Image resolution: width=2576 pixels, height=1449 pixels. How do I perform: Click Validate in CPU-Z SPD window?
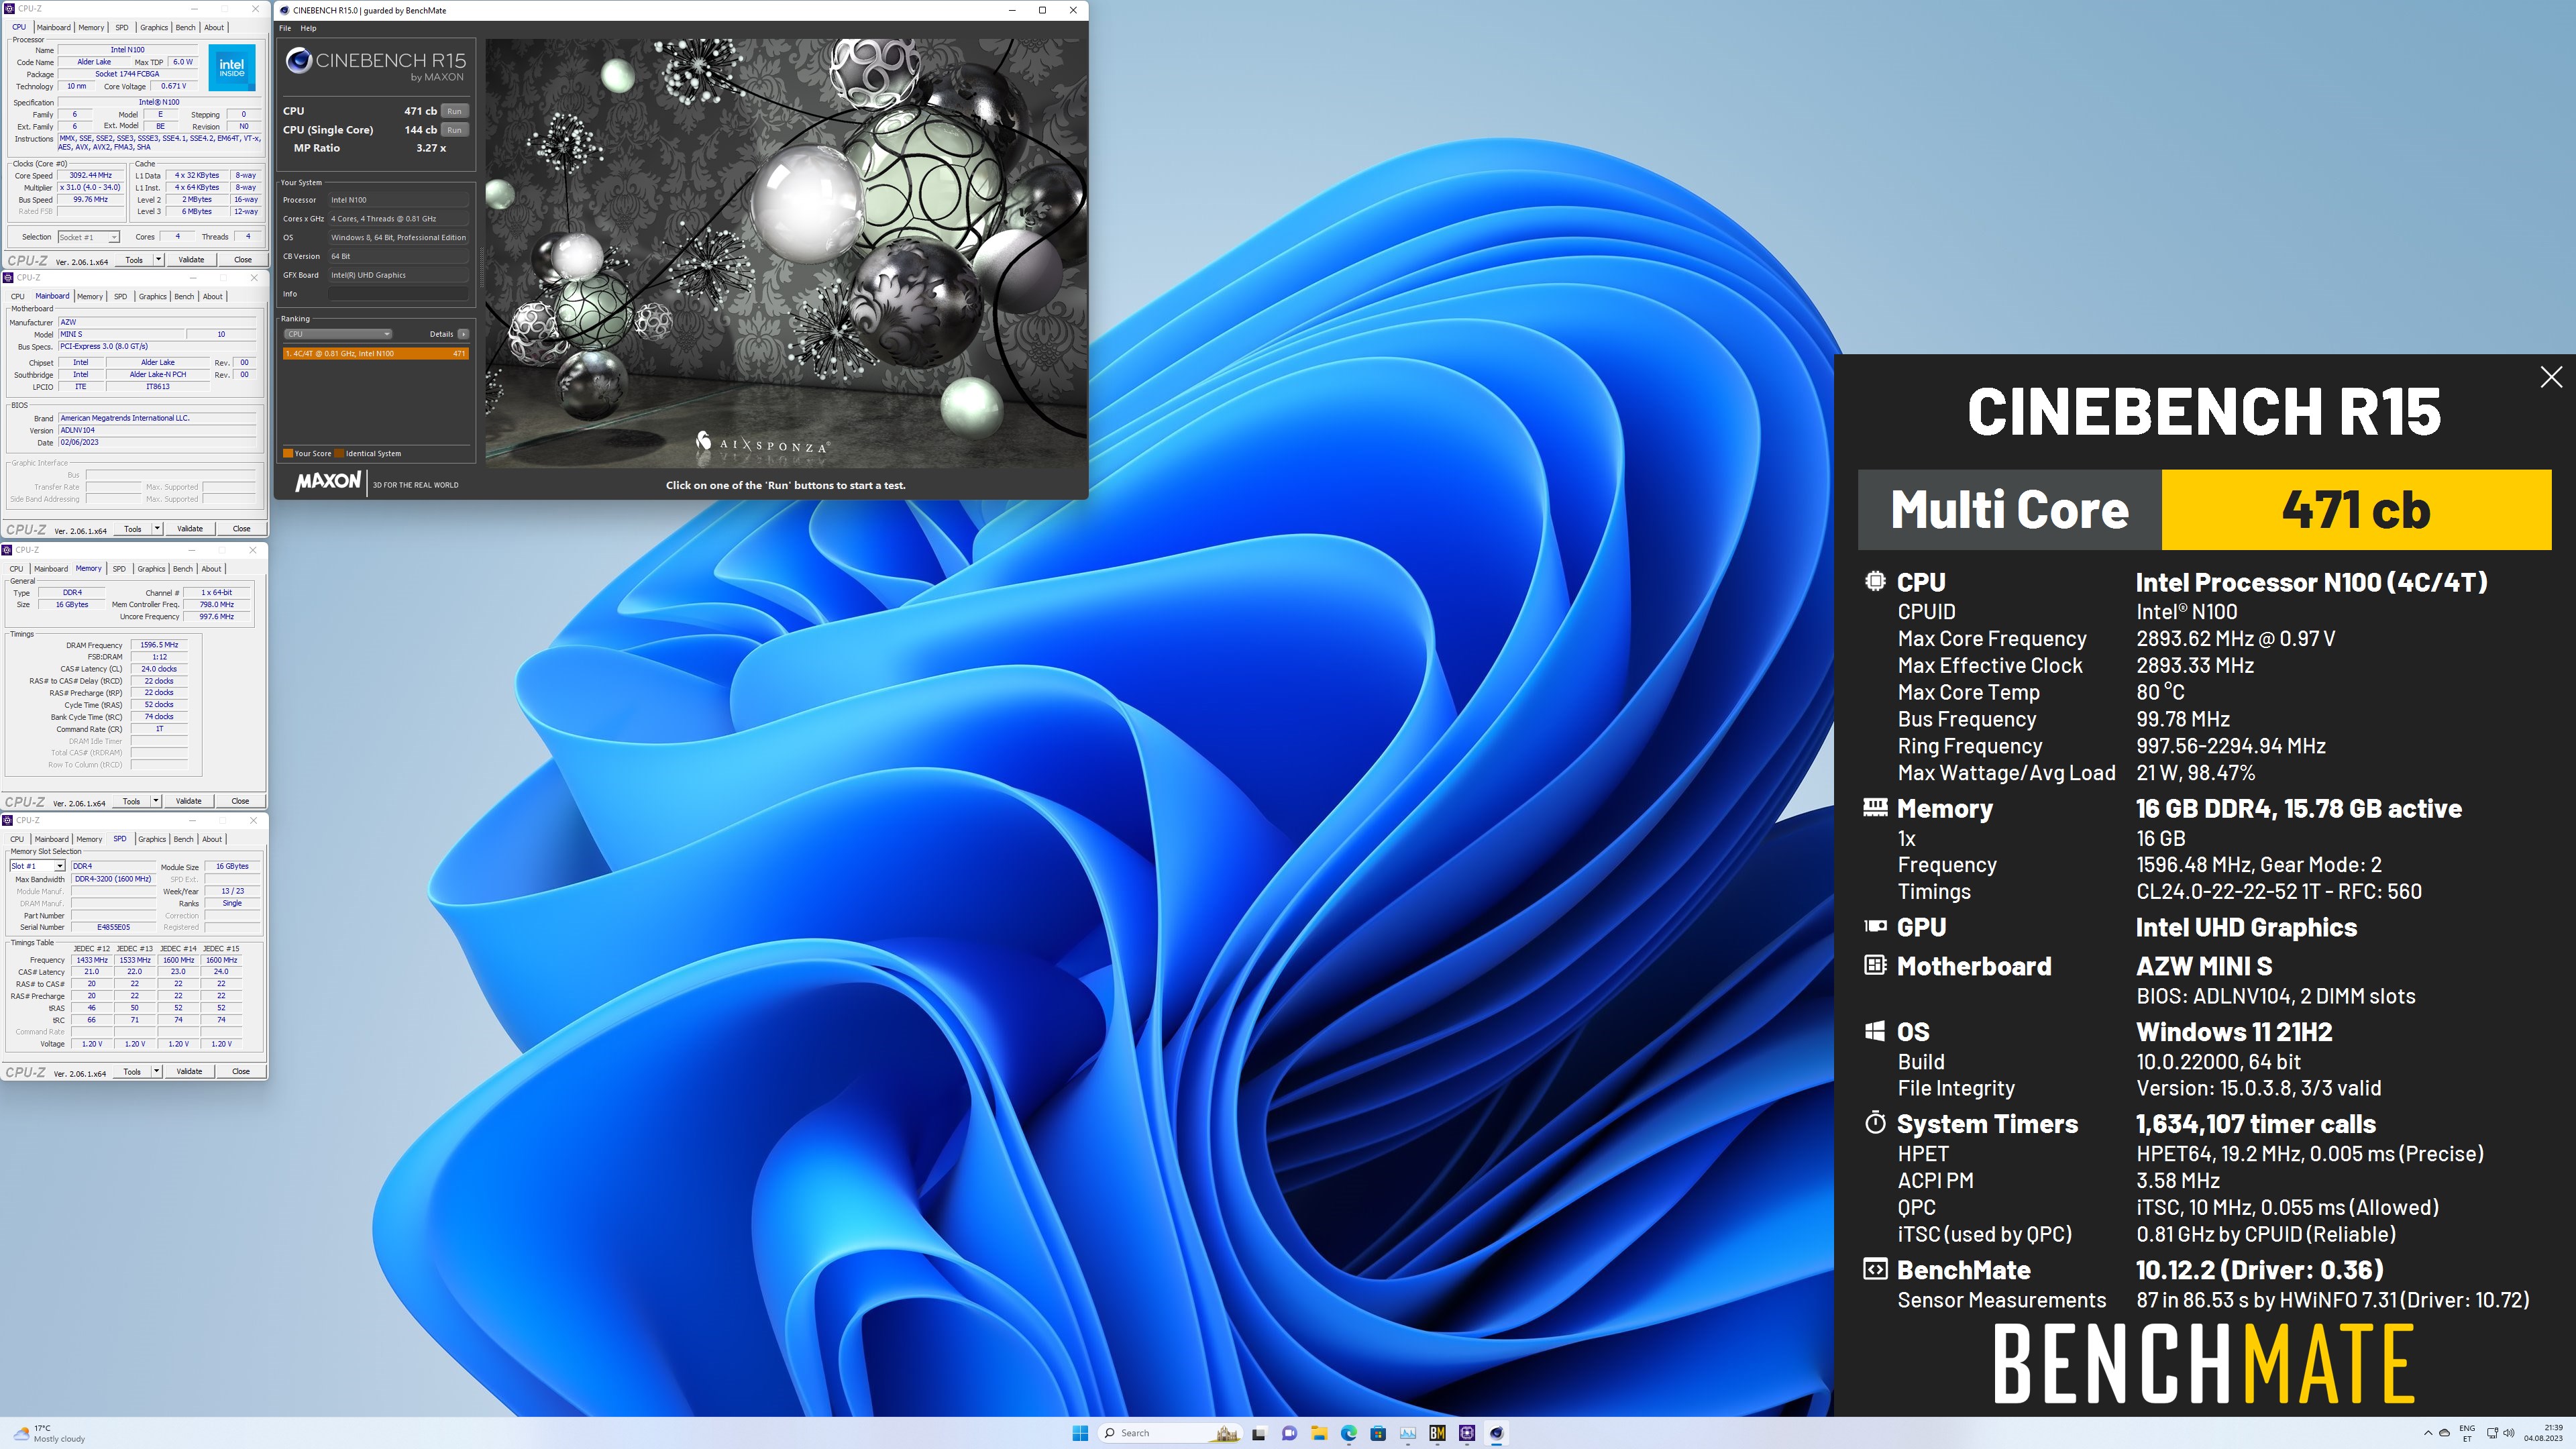pos(189,1071)
